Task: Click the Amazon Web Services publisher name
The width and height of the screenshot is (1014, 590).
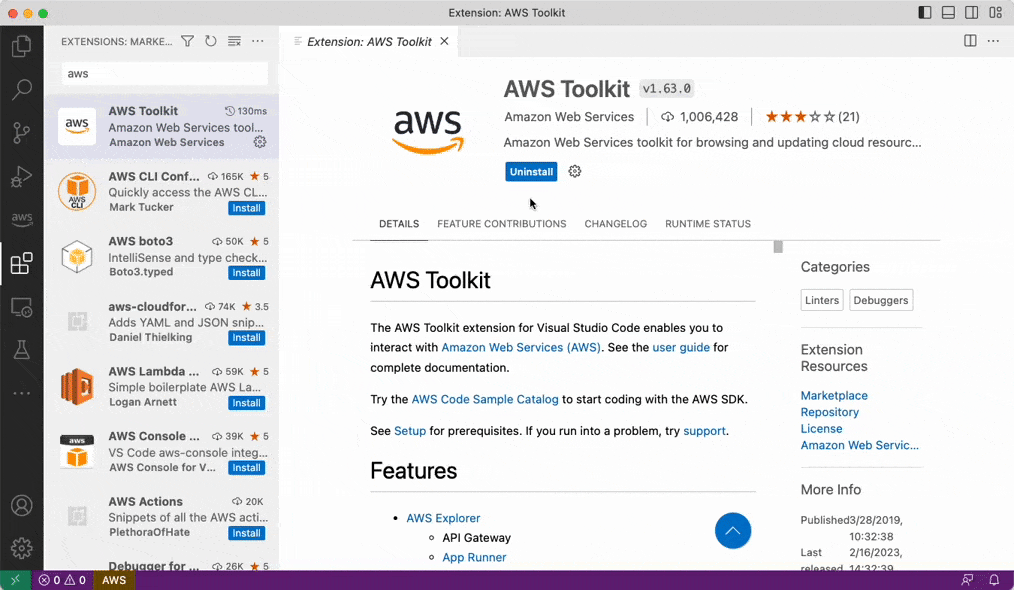Action: click(x=569, y=117)
